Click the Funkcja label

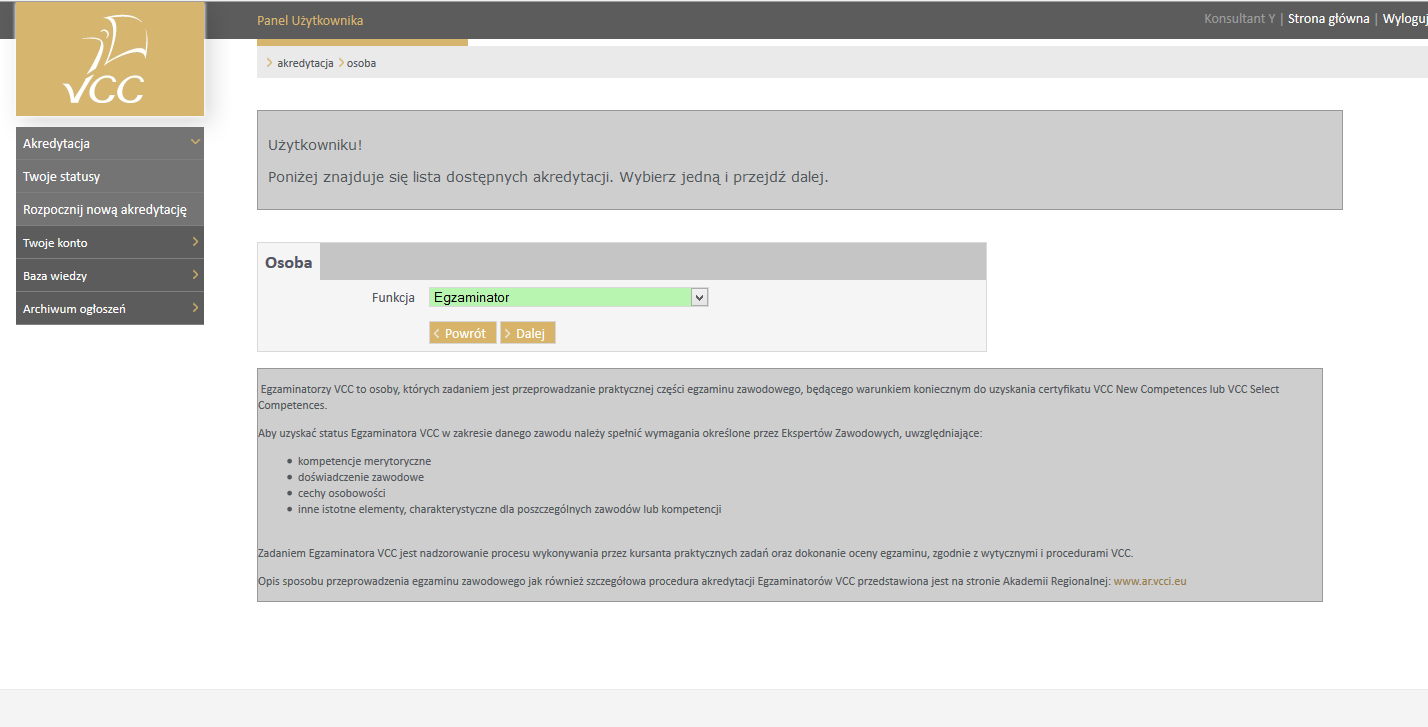[393, 297]
